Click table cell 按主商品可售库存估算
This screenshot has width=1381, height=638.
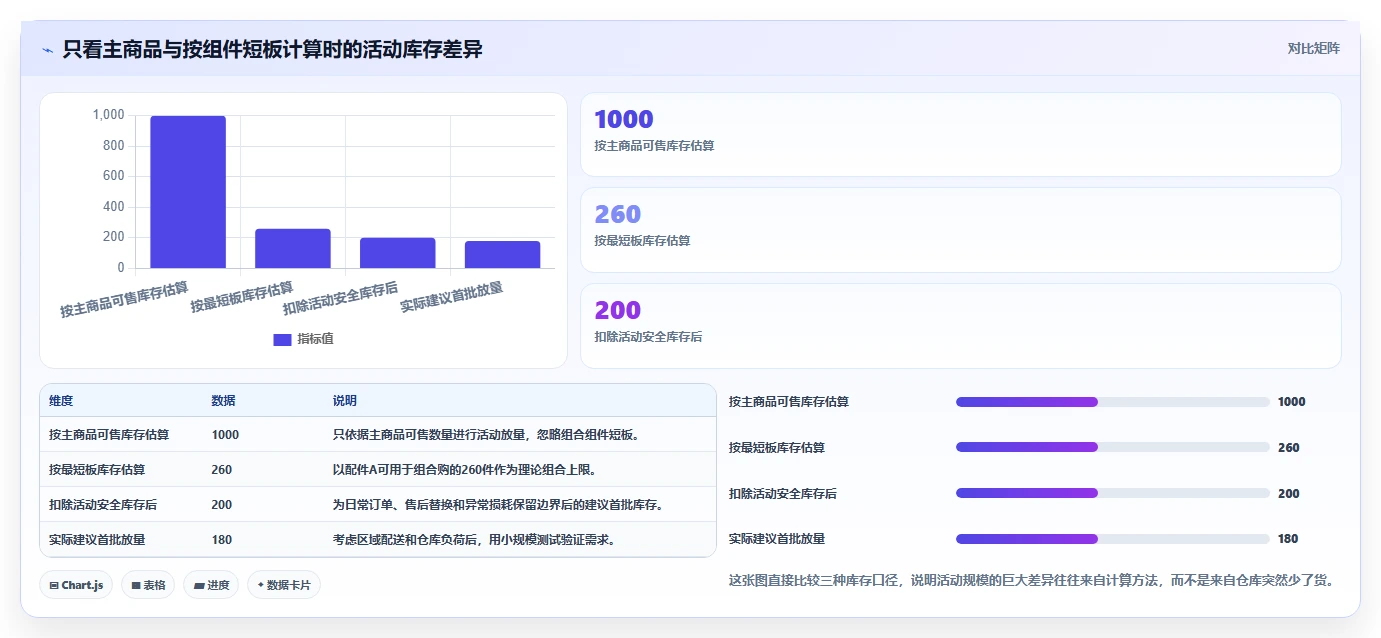click(x=109, y=435)
